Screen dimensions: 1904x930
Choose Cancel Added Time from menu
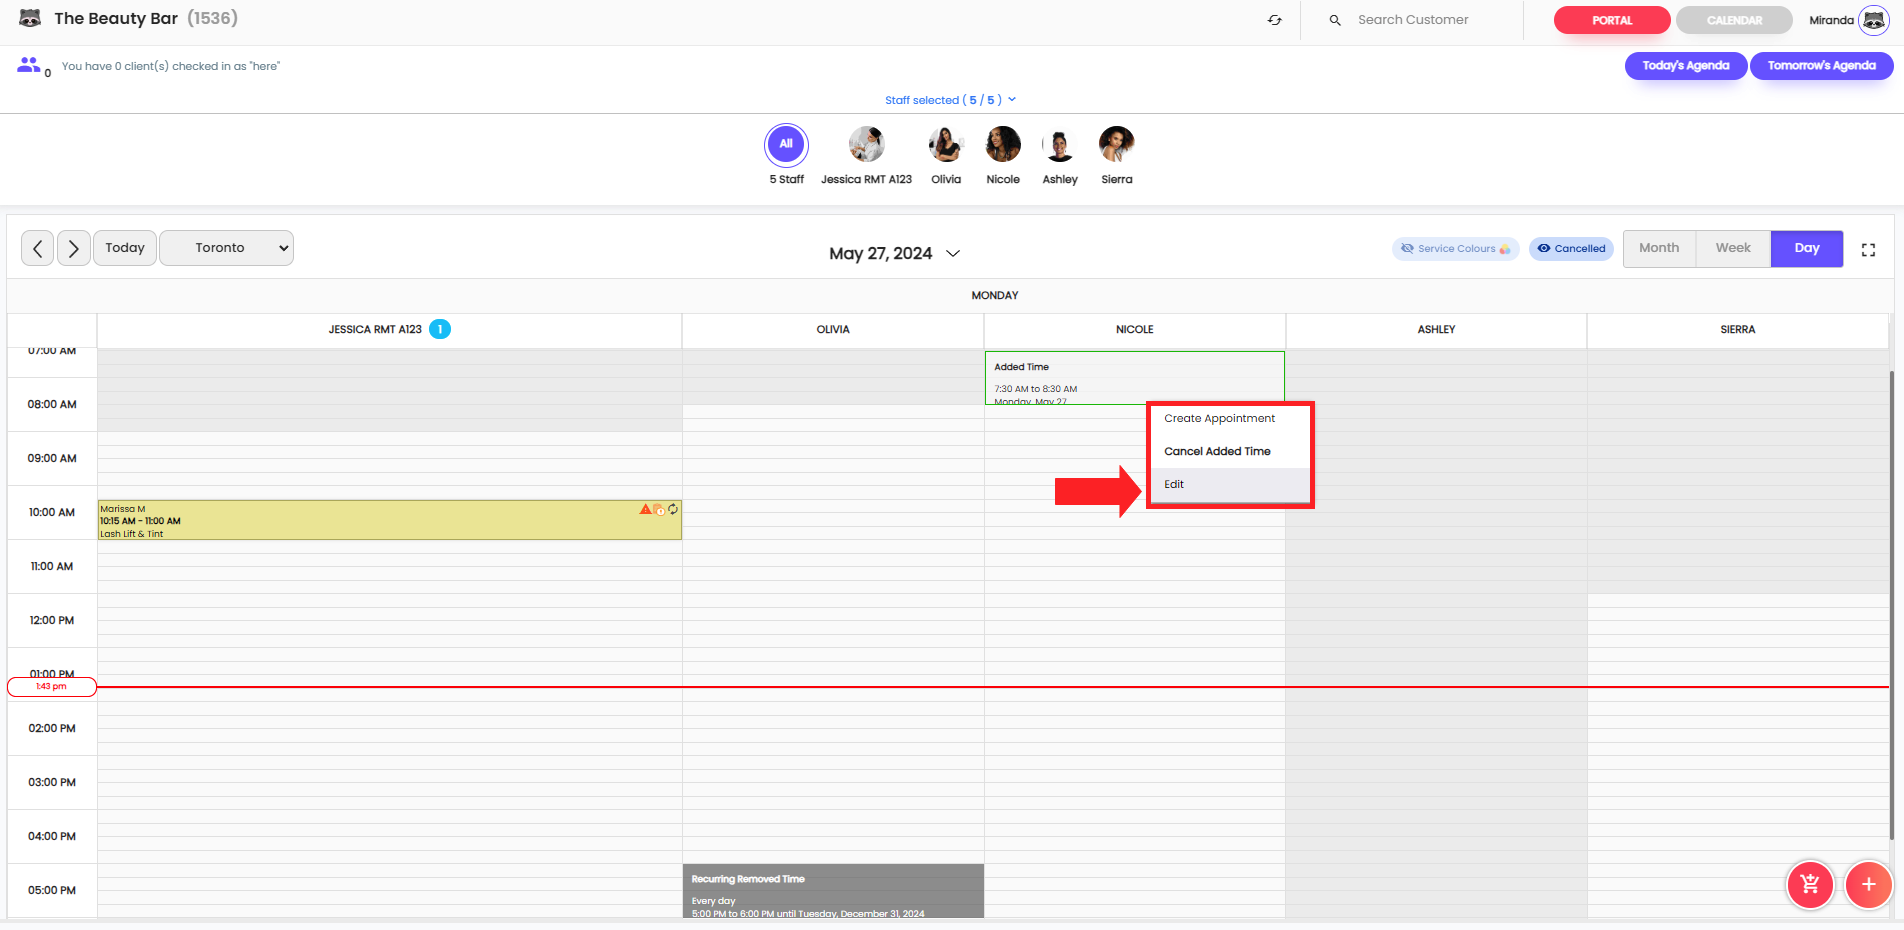[x=1229, y=452]
